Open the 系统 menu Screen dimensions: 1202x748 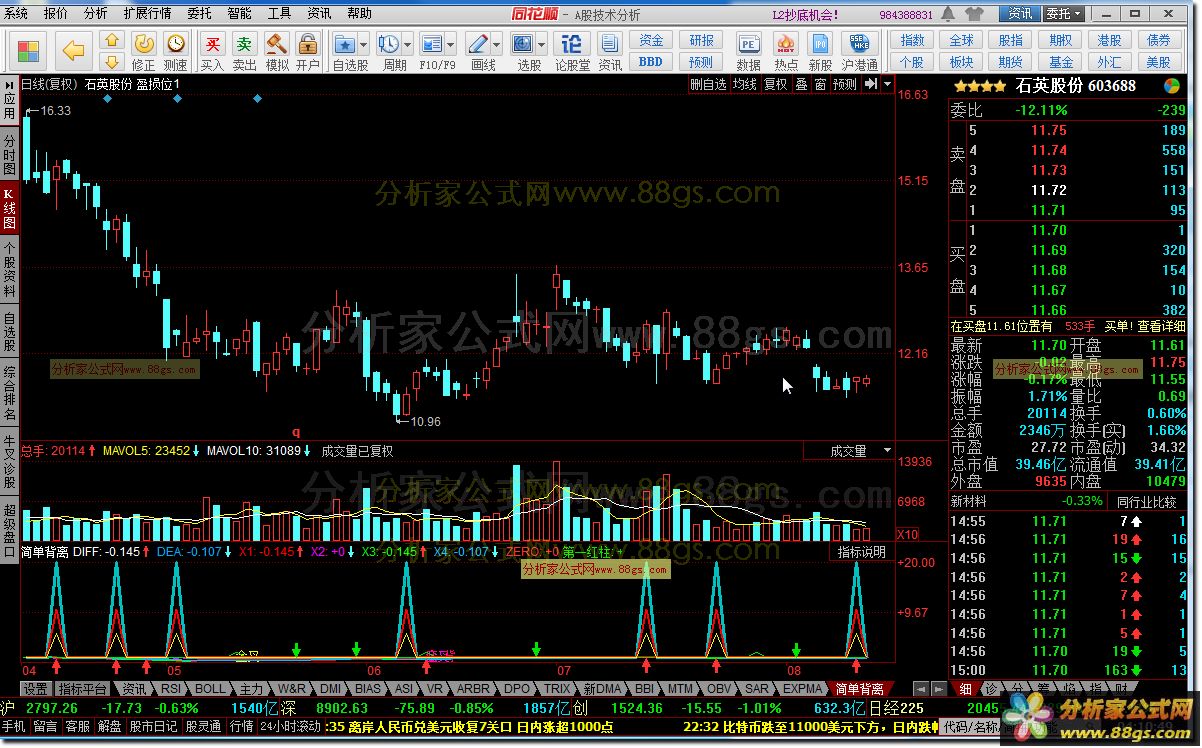pyautogui.click(x=16, y=14)
